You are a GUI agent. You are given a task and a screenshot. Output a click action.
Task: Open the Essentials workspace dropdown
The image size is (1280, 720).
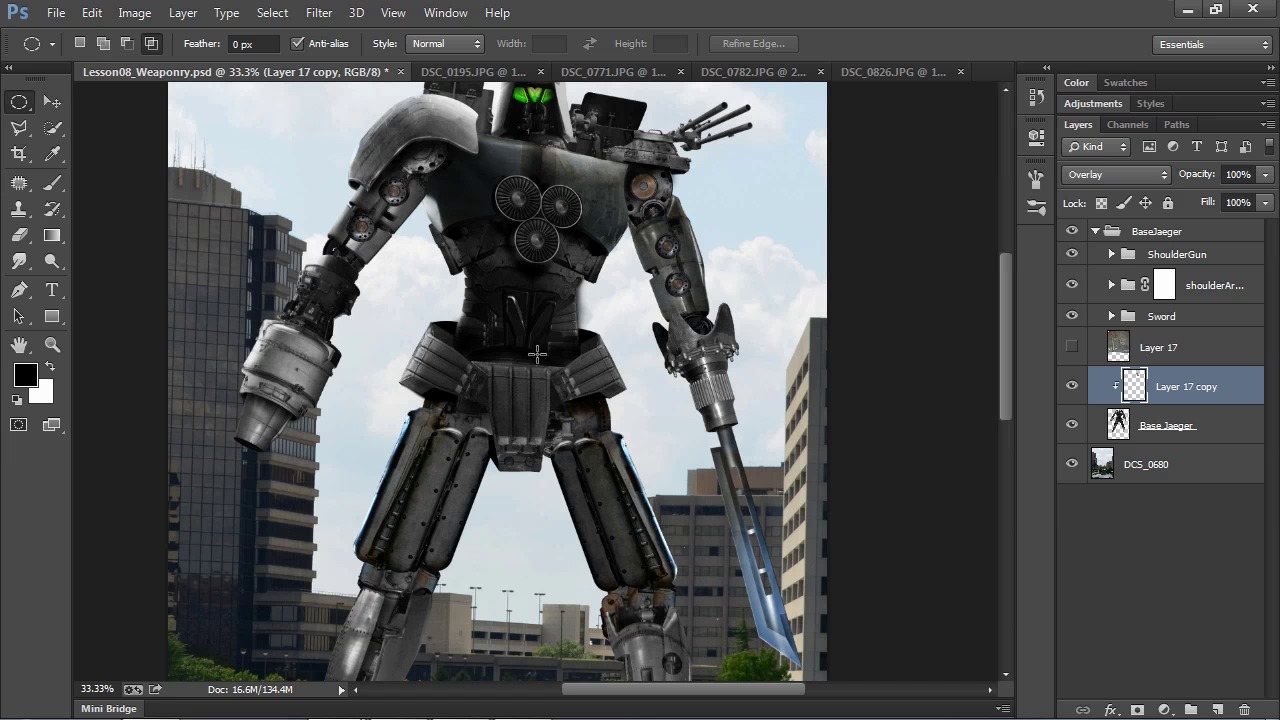click(1212, 44)
